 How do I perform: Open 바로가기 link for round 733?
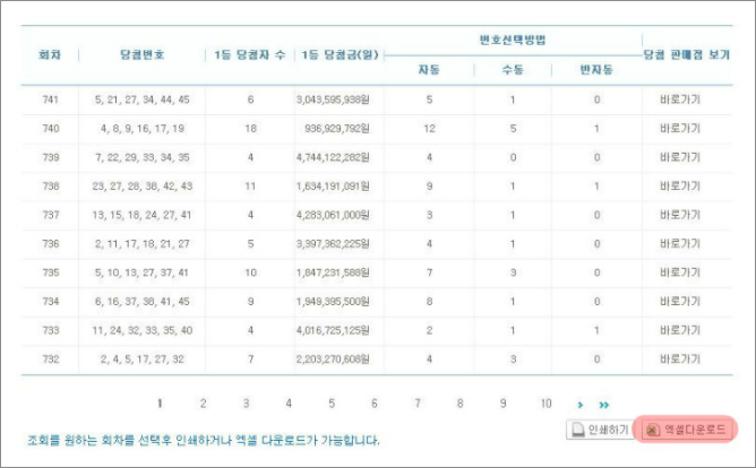[x=680, y=330]
